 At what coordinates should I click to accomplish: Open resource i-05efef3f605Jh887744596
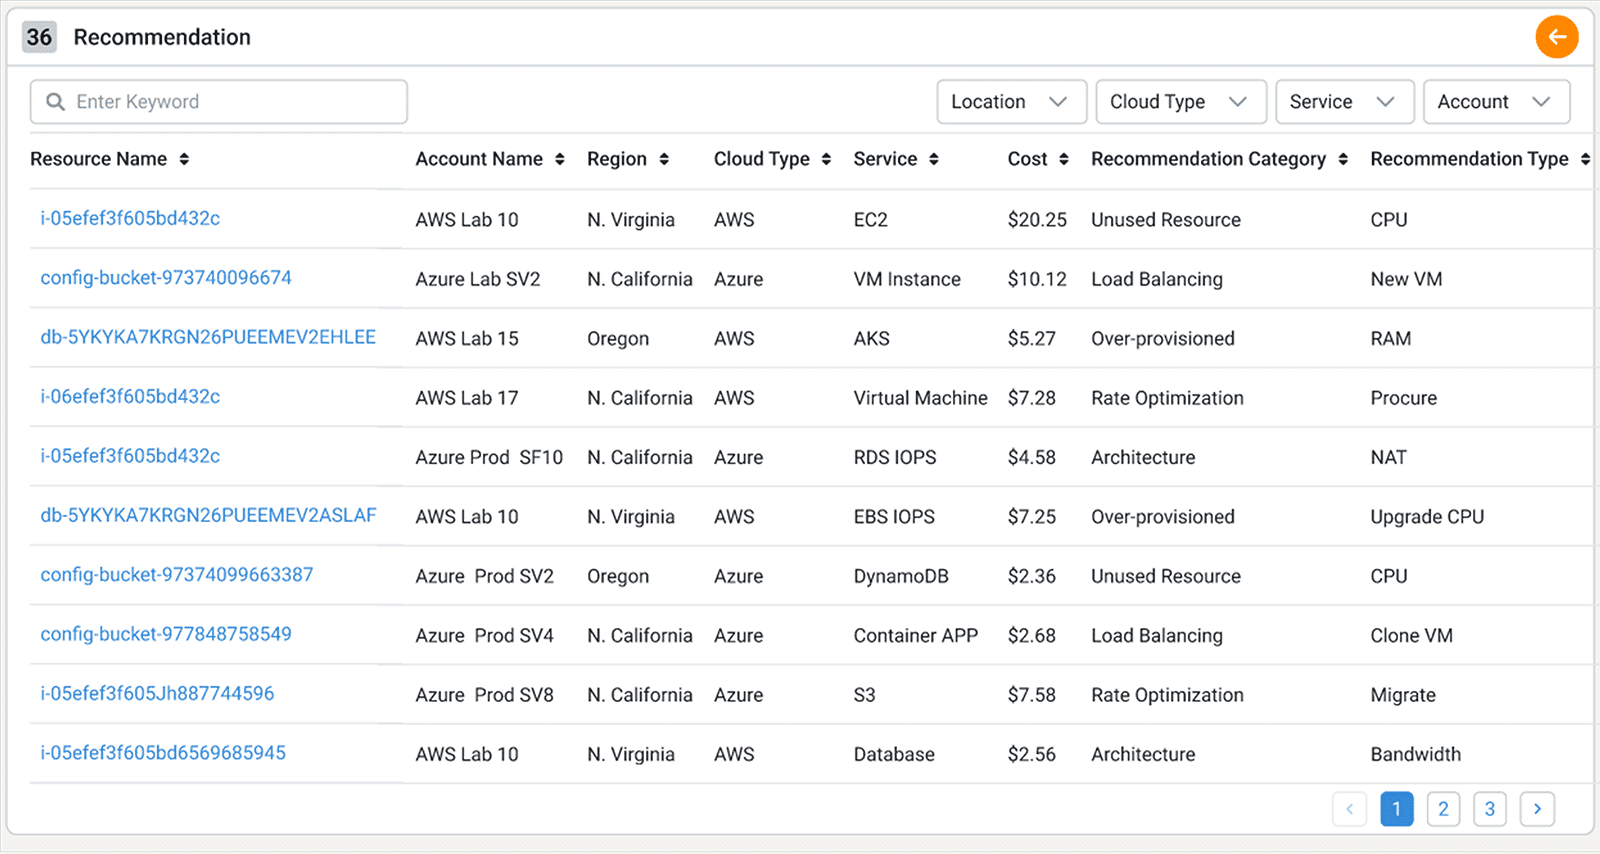pyautogui.click(x=157, y=693)
